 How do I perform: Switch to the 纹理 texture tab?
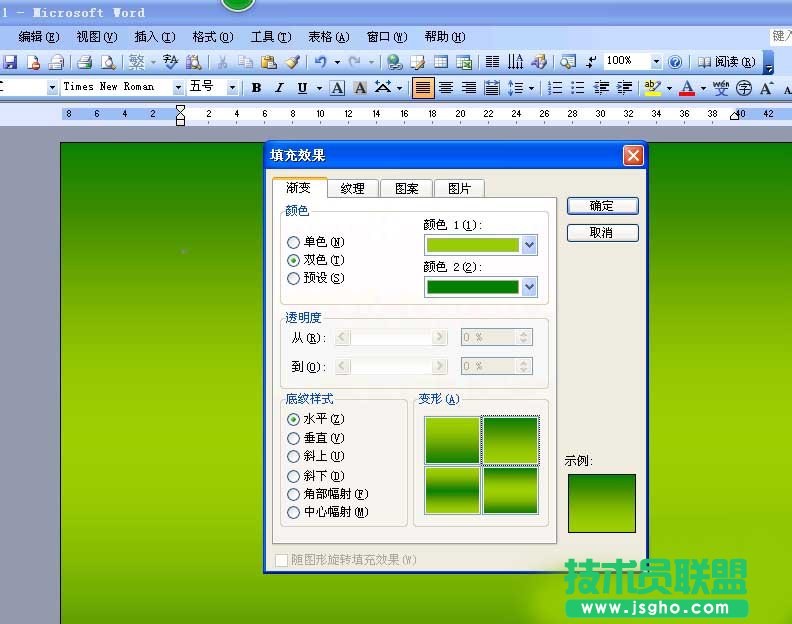pyautogui.click(x=353, y=188)
